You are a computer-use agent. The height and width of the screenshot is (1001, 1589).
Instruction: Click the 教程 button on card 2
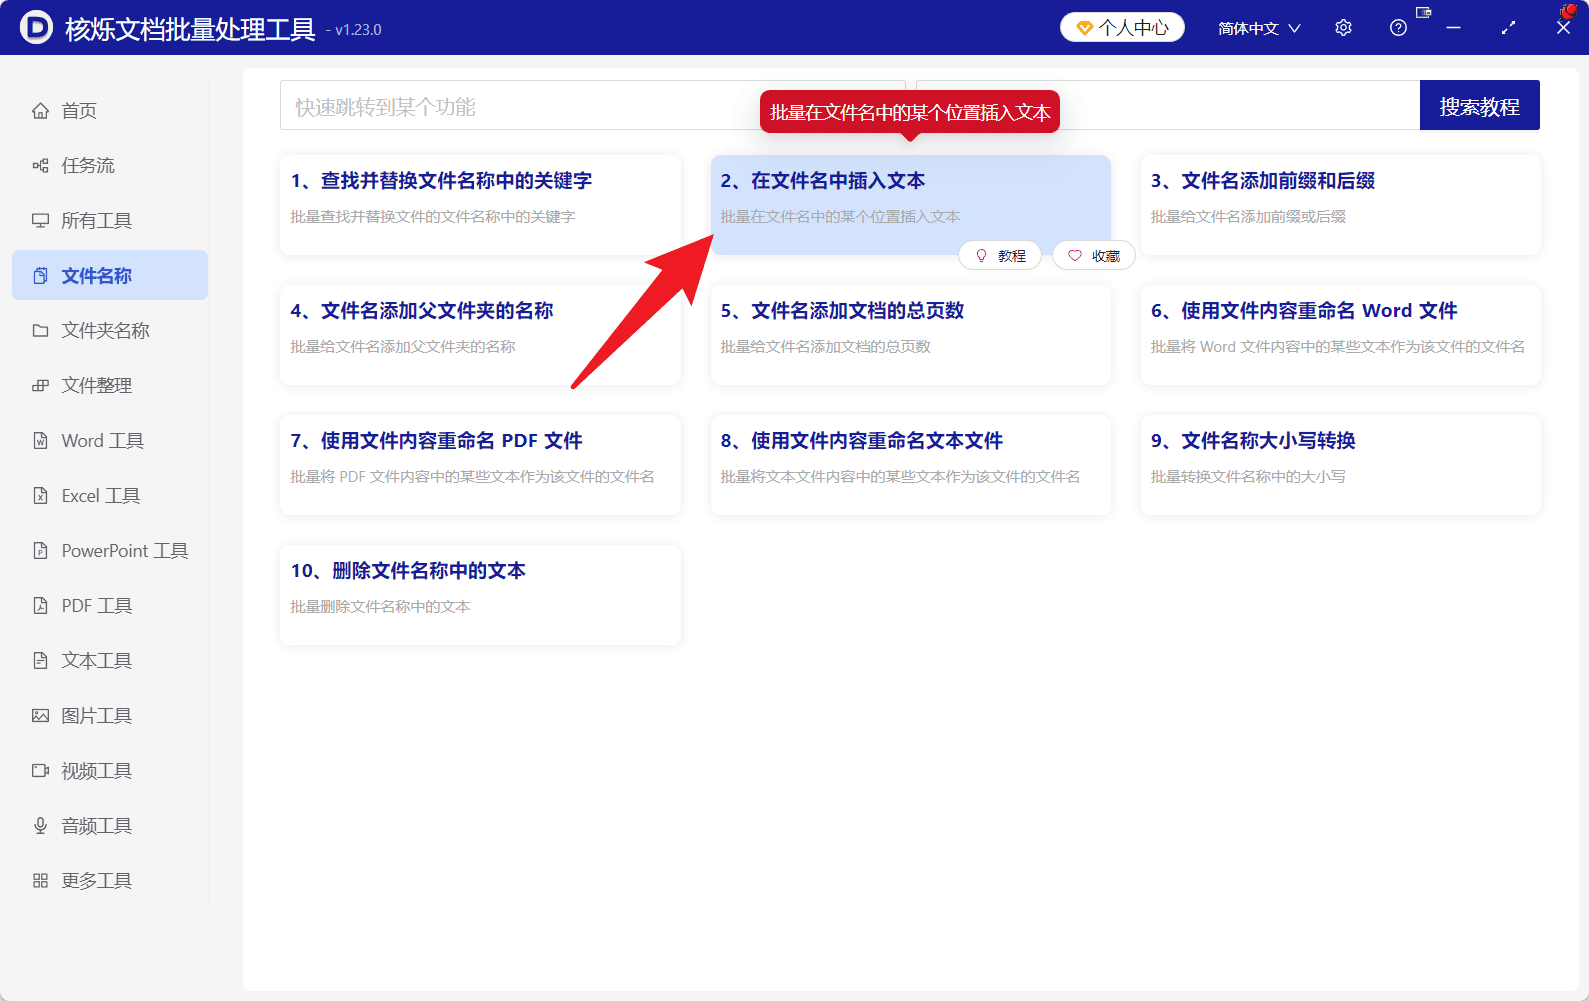click(x=1000, y=256)
